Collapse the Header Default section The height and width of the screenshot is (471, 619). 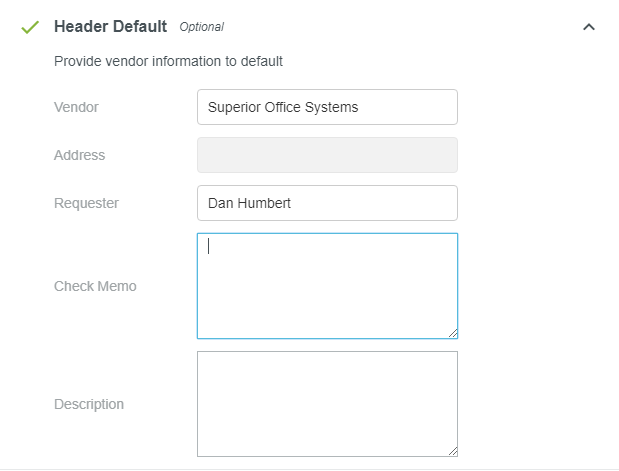(x=588, y=27)
